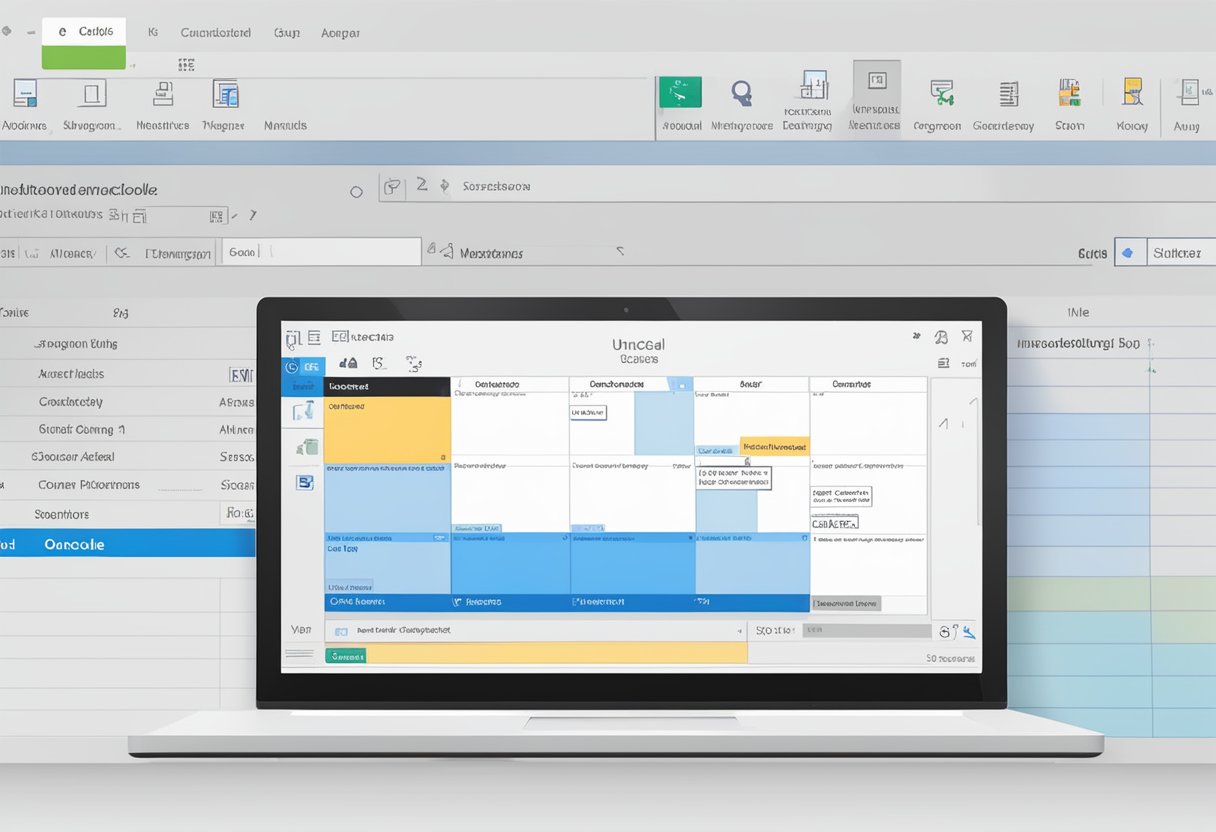This screenshot has width=1216, height=832.
Task: Click the large green New block under Cartols
Action: click(x=84, y=57)
